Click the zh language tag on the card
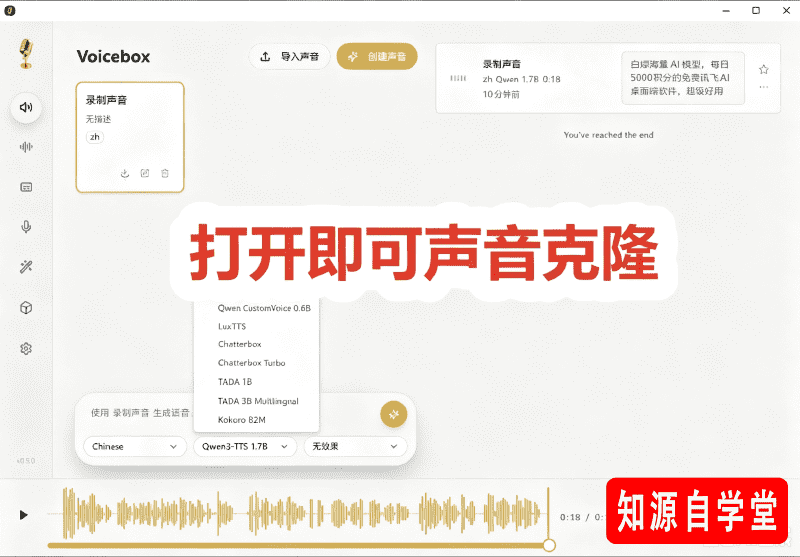Image resolution: width=800 pixels, height=557 pixels. (95, 137)
